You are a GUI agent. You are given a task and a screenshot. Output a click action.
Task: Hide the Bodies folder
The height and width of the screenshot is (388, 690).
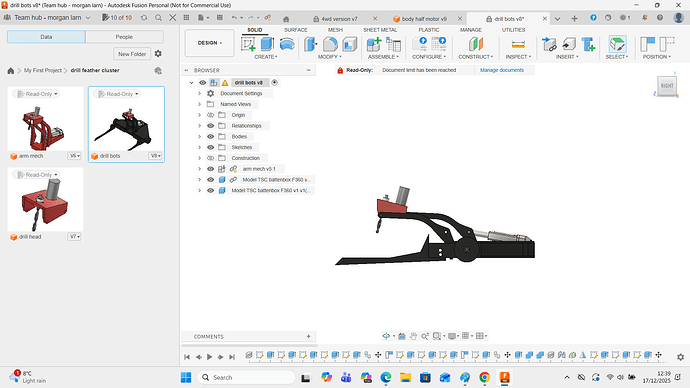(210, 136)
